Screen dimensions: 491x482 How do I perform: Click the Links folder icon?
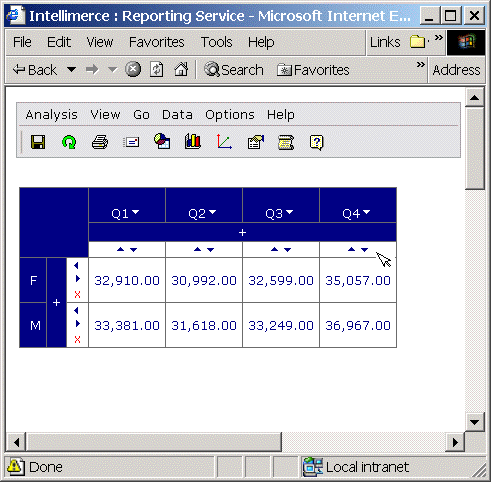(417, 42)
